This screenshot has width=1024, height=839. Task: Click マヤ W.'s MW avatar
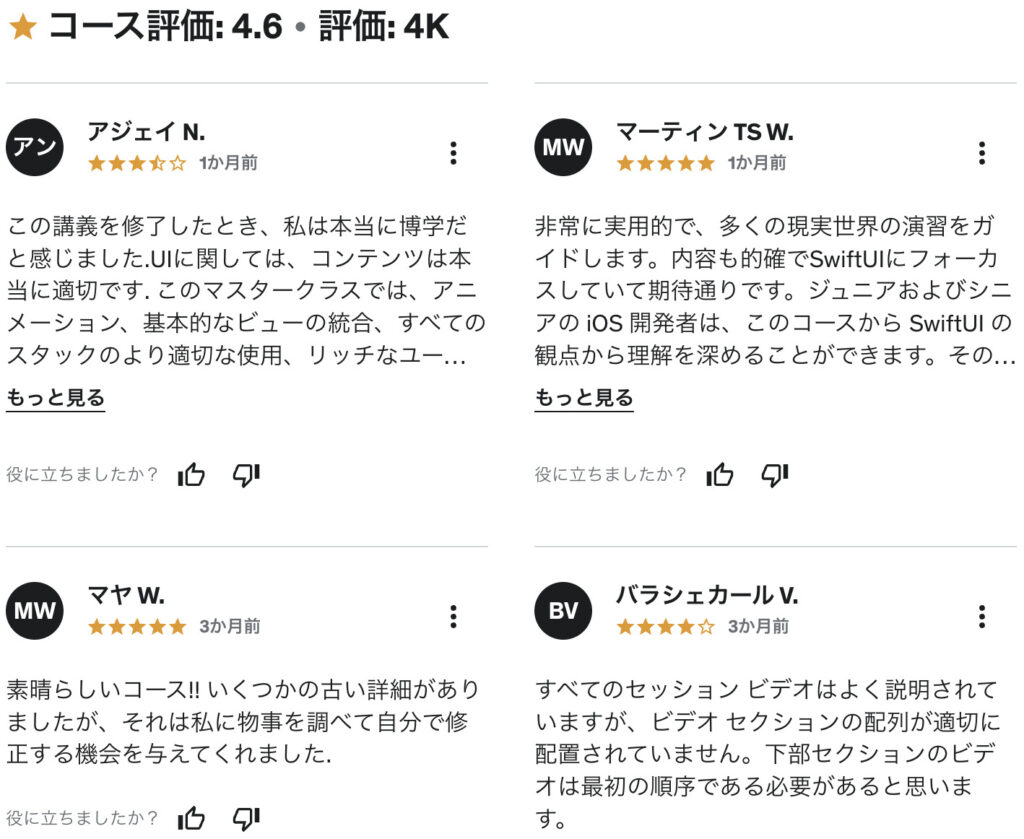point(35,610)
